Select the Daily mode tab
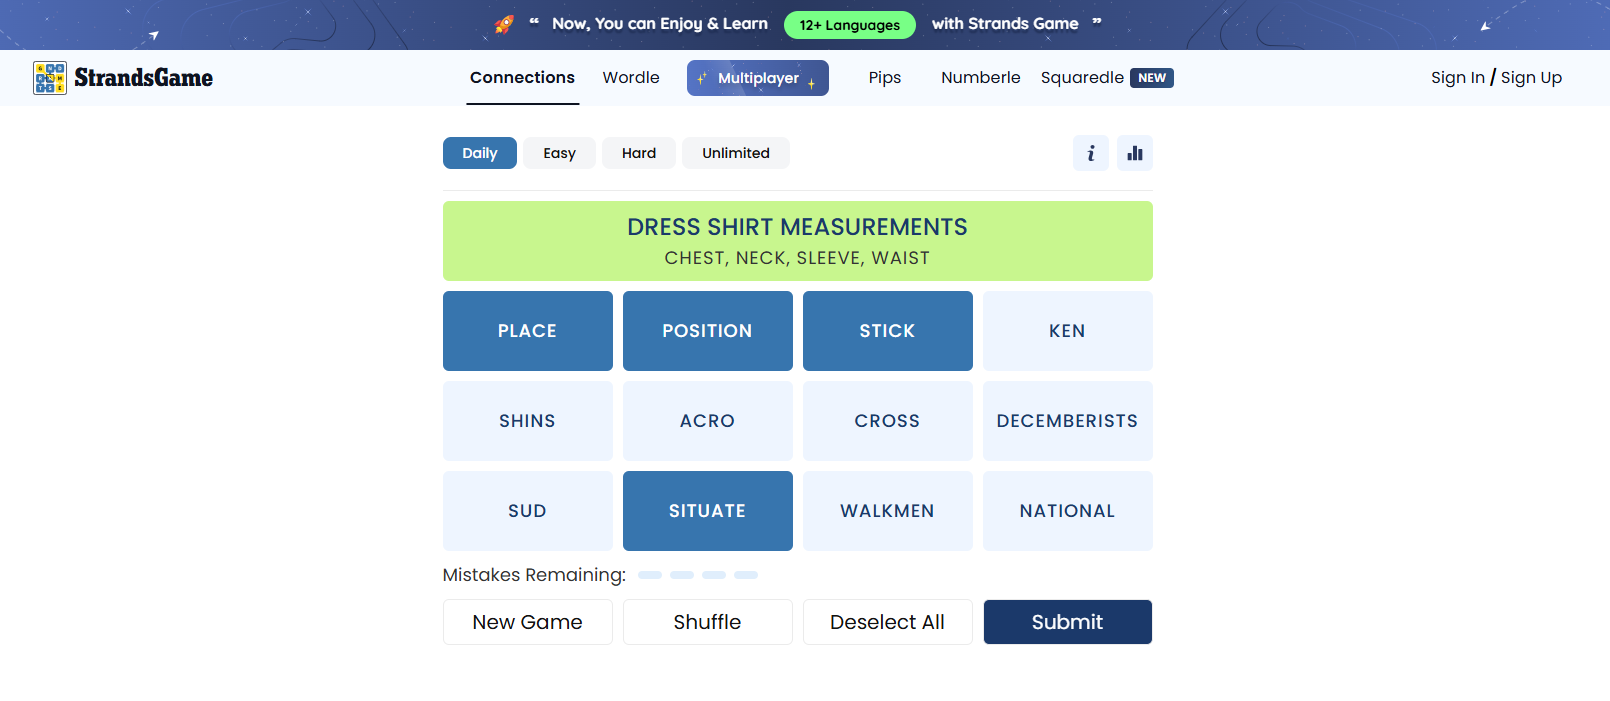Image resolution: width=1610 pixels, height=701 pixels. point(480,153)
